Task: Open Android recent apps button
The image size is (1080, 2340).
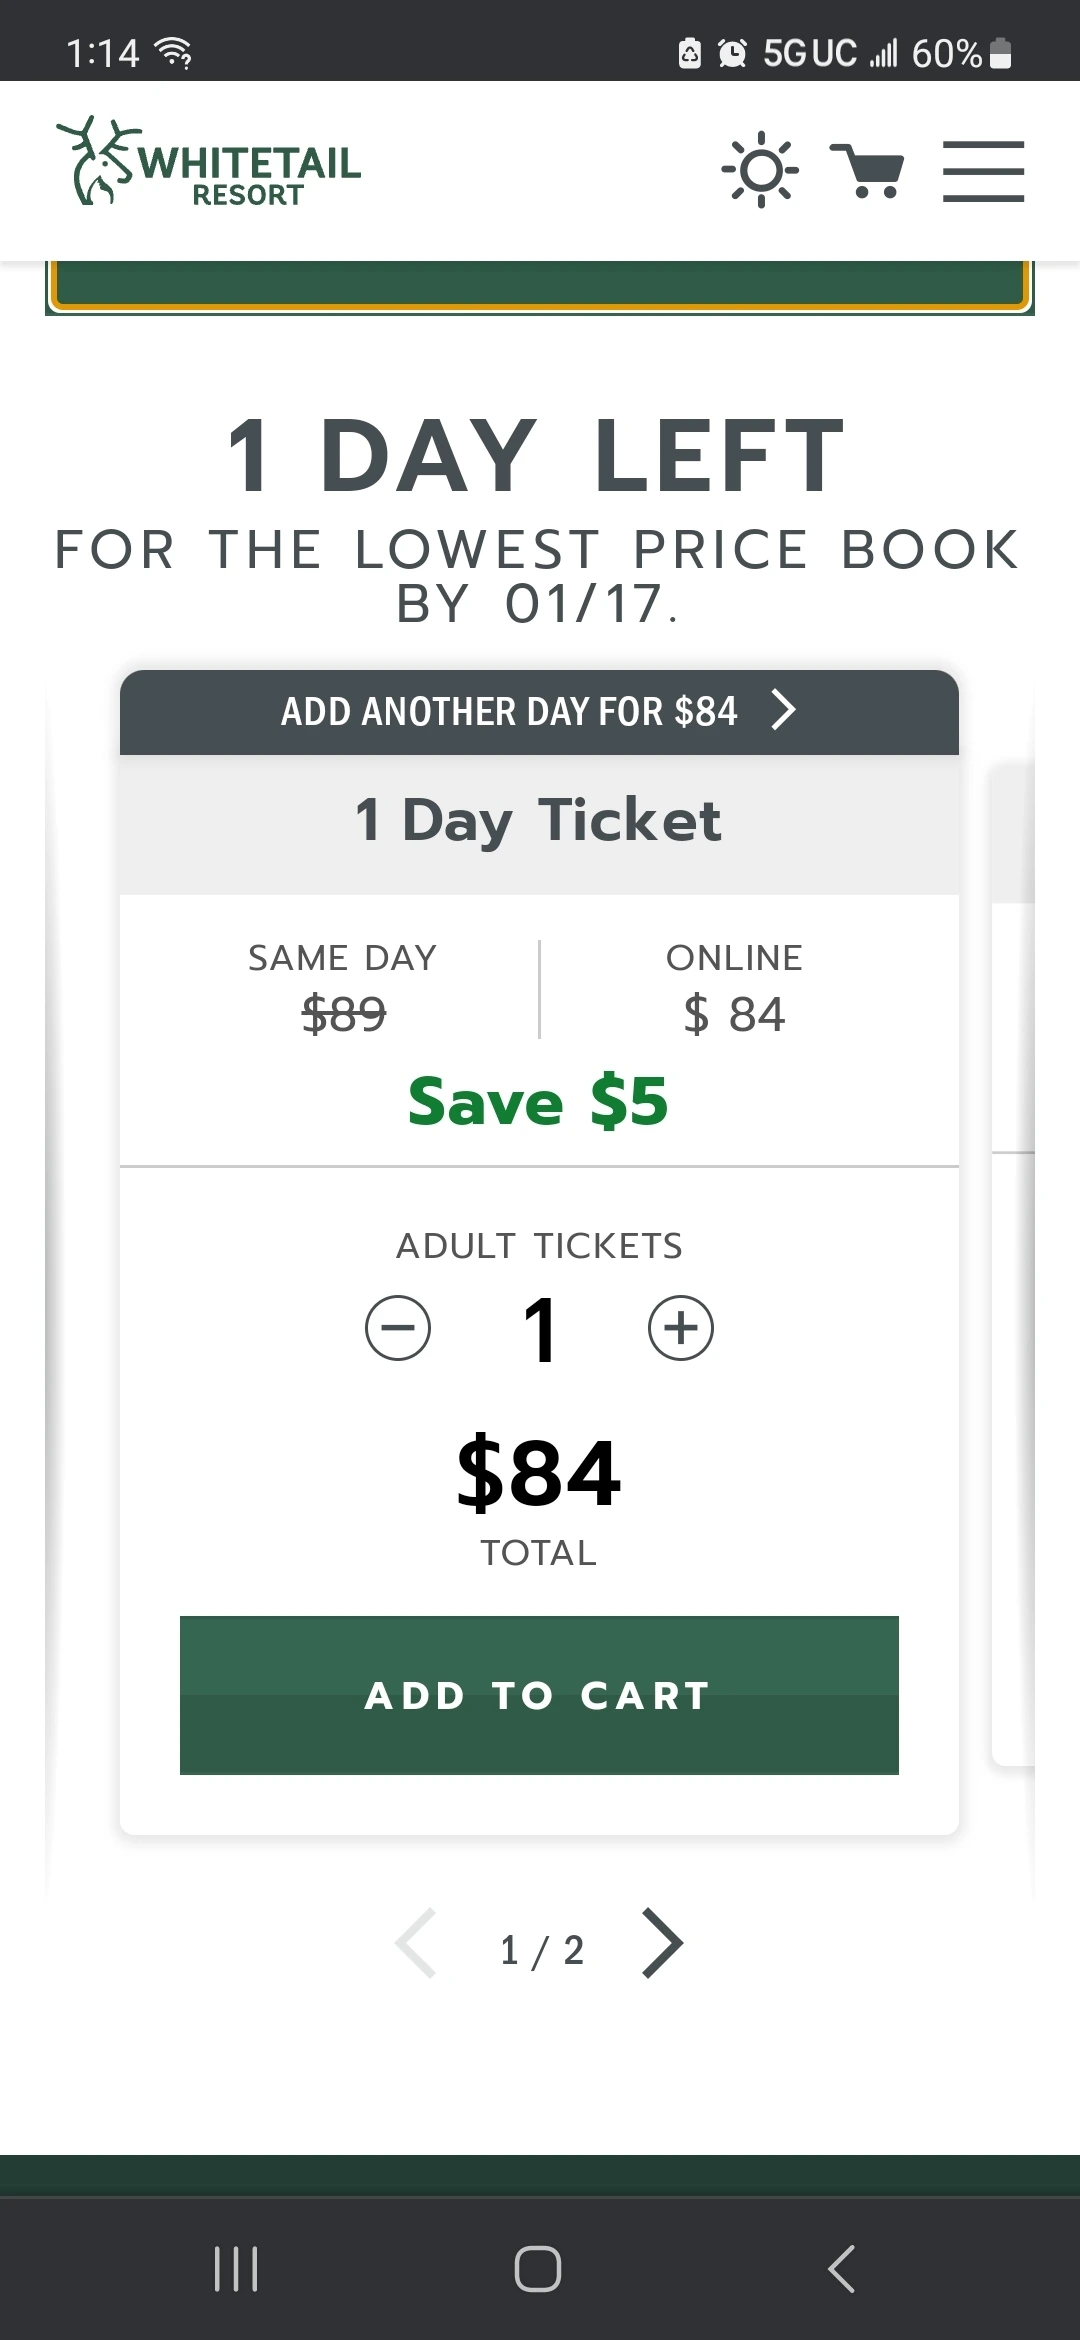Action: coord(237,2268)
